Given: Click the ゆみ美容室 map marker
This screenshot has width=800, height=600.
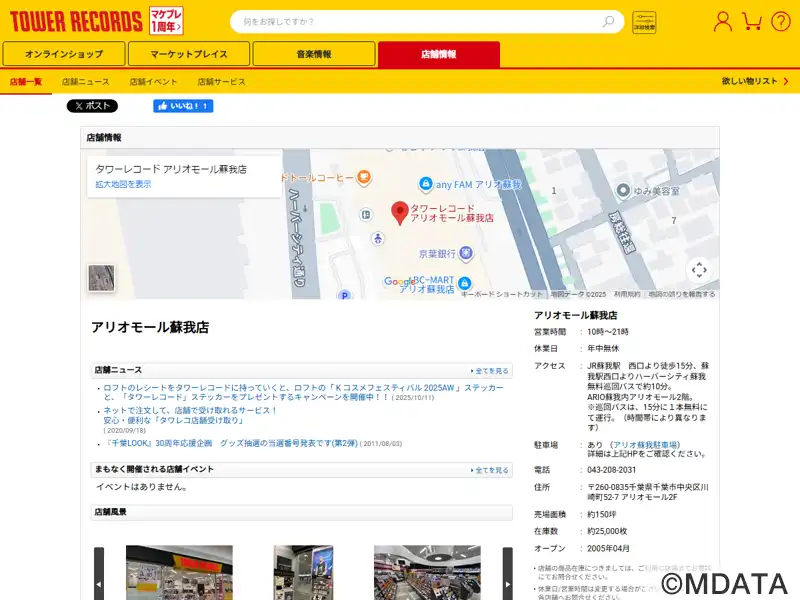Looking at the screenshot, I should pyautogui.click(x=623, y=191).
